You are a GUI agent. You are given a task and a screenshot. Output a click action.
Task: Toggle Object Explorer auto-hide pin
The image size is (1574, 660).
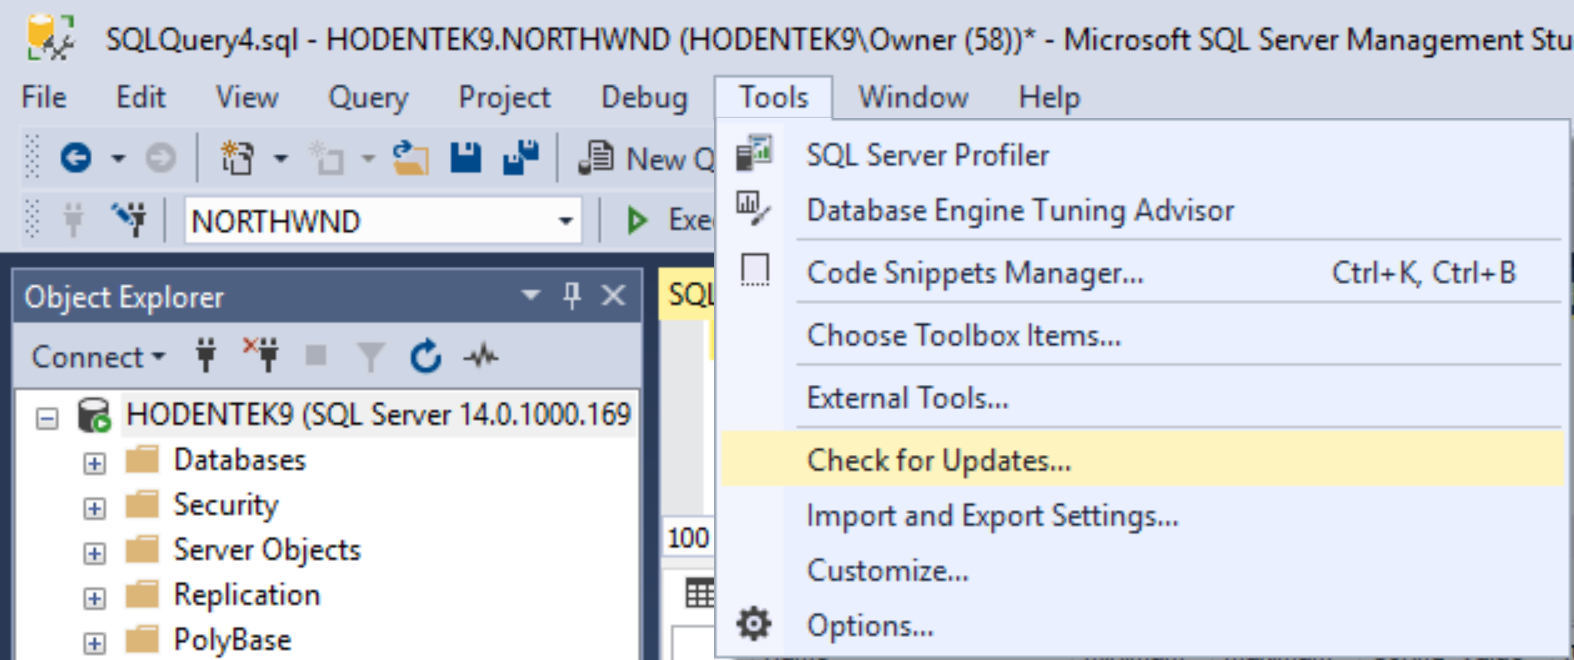[x=572, y=295]
